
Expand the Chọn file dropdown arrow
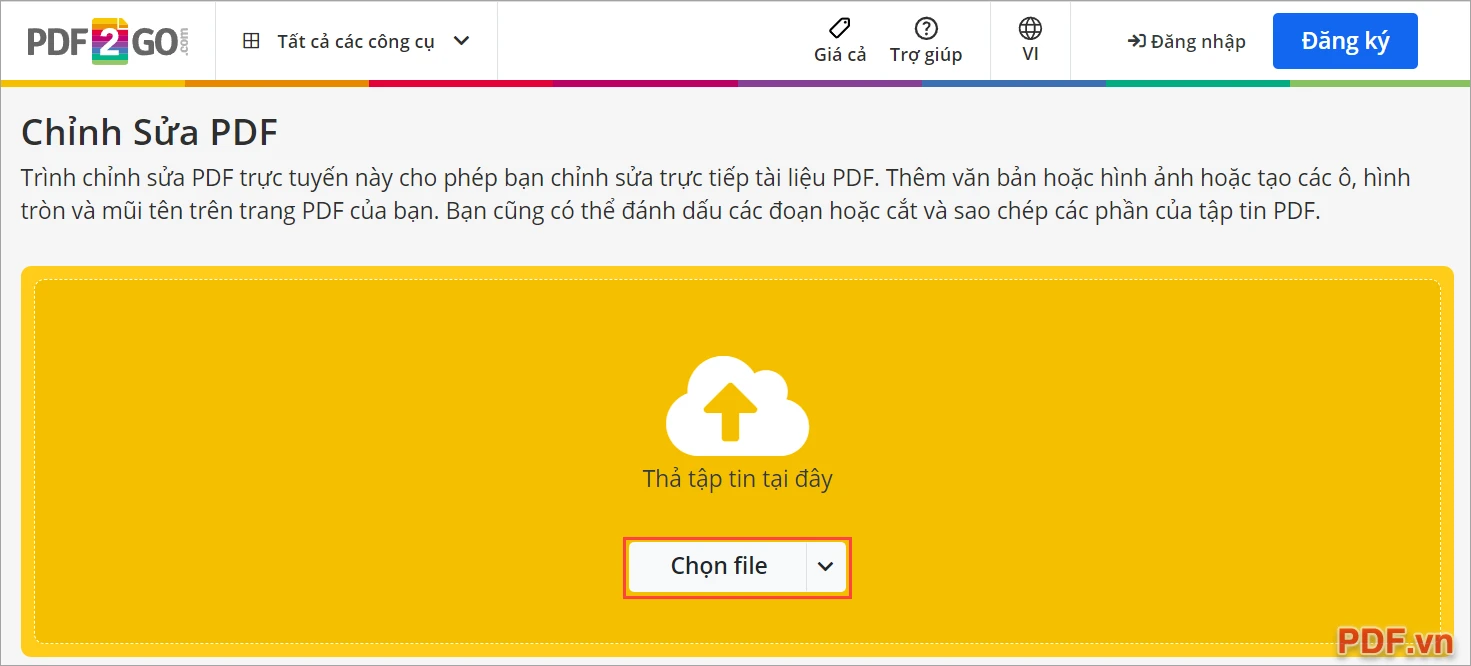tap(826, 566)
